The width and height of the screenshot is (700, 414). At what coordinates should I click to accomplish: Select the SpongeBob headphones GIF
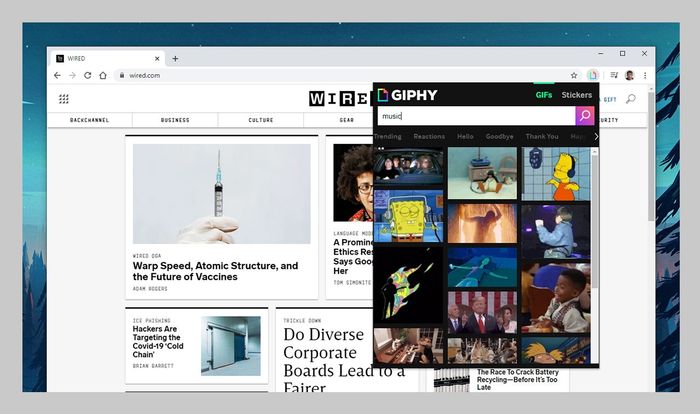point(408,216)
